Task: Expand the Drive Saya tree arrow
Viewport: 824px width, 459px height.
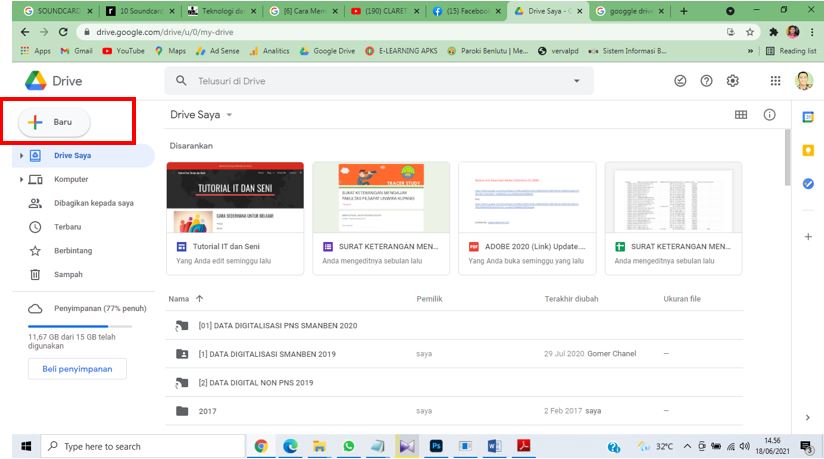Action: tap(22, 156)
